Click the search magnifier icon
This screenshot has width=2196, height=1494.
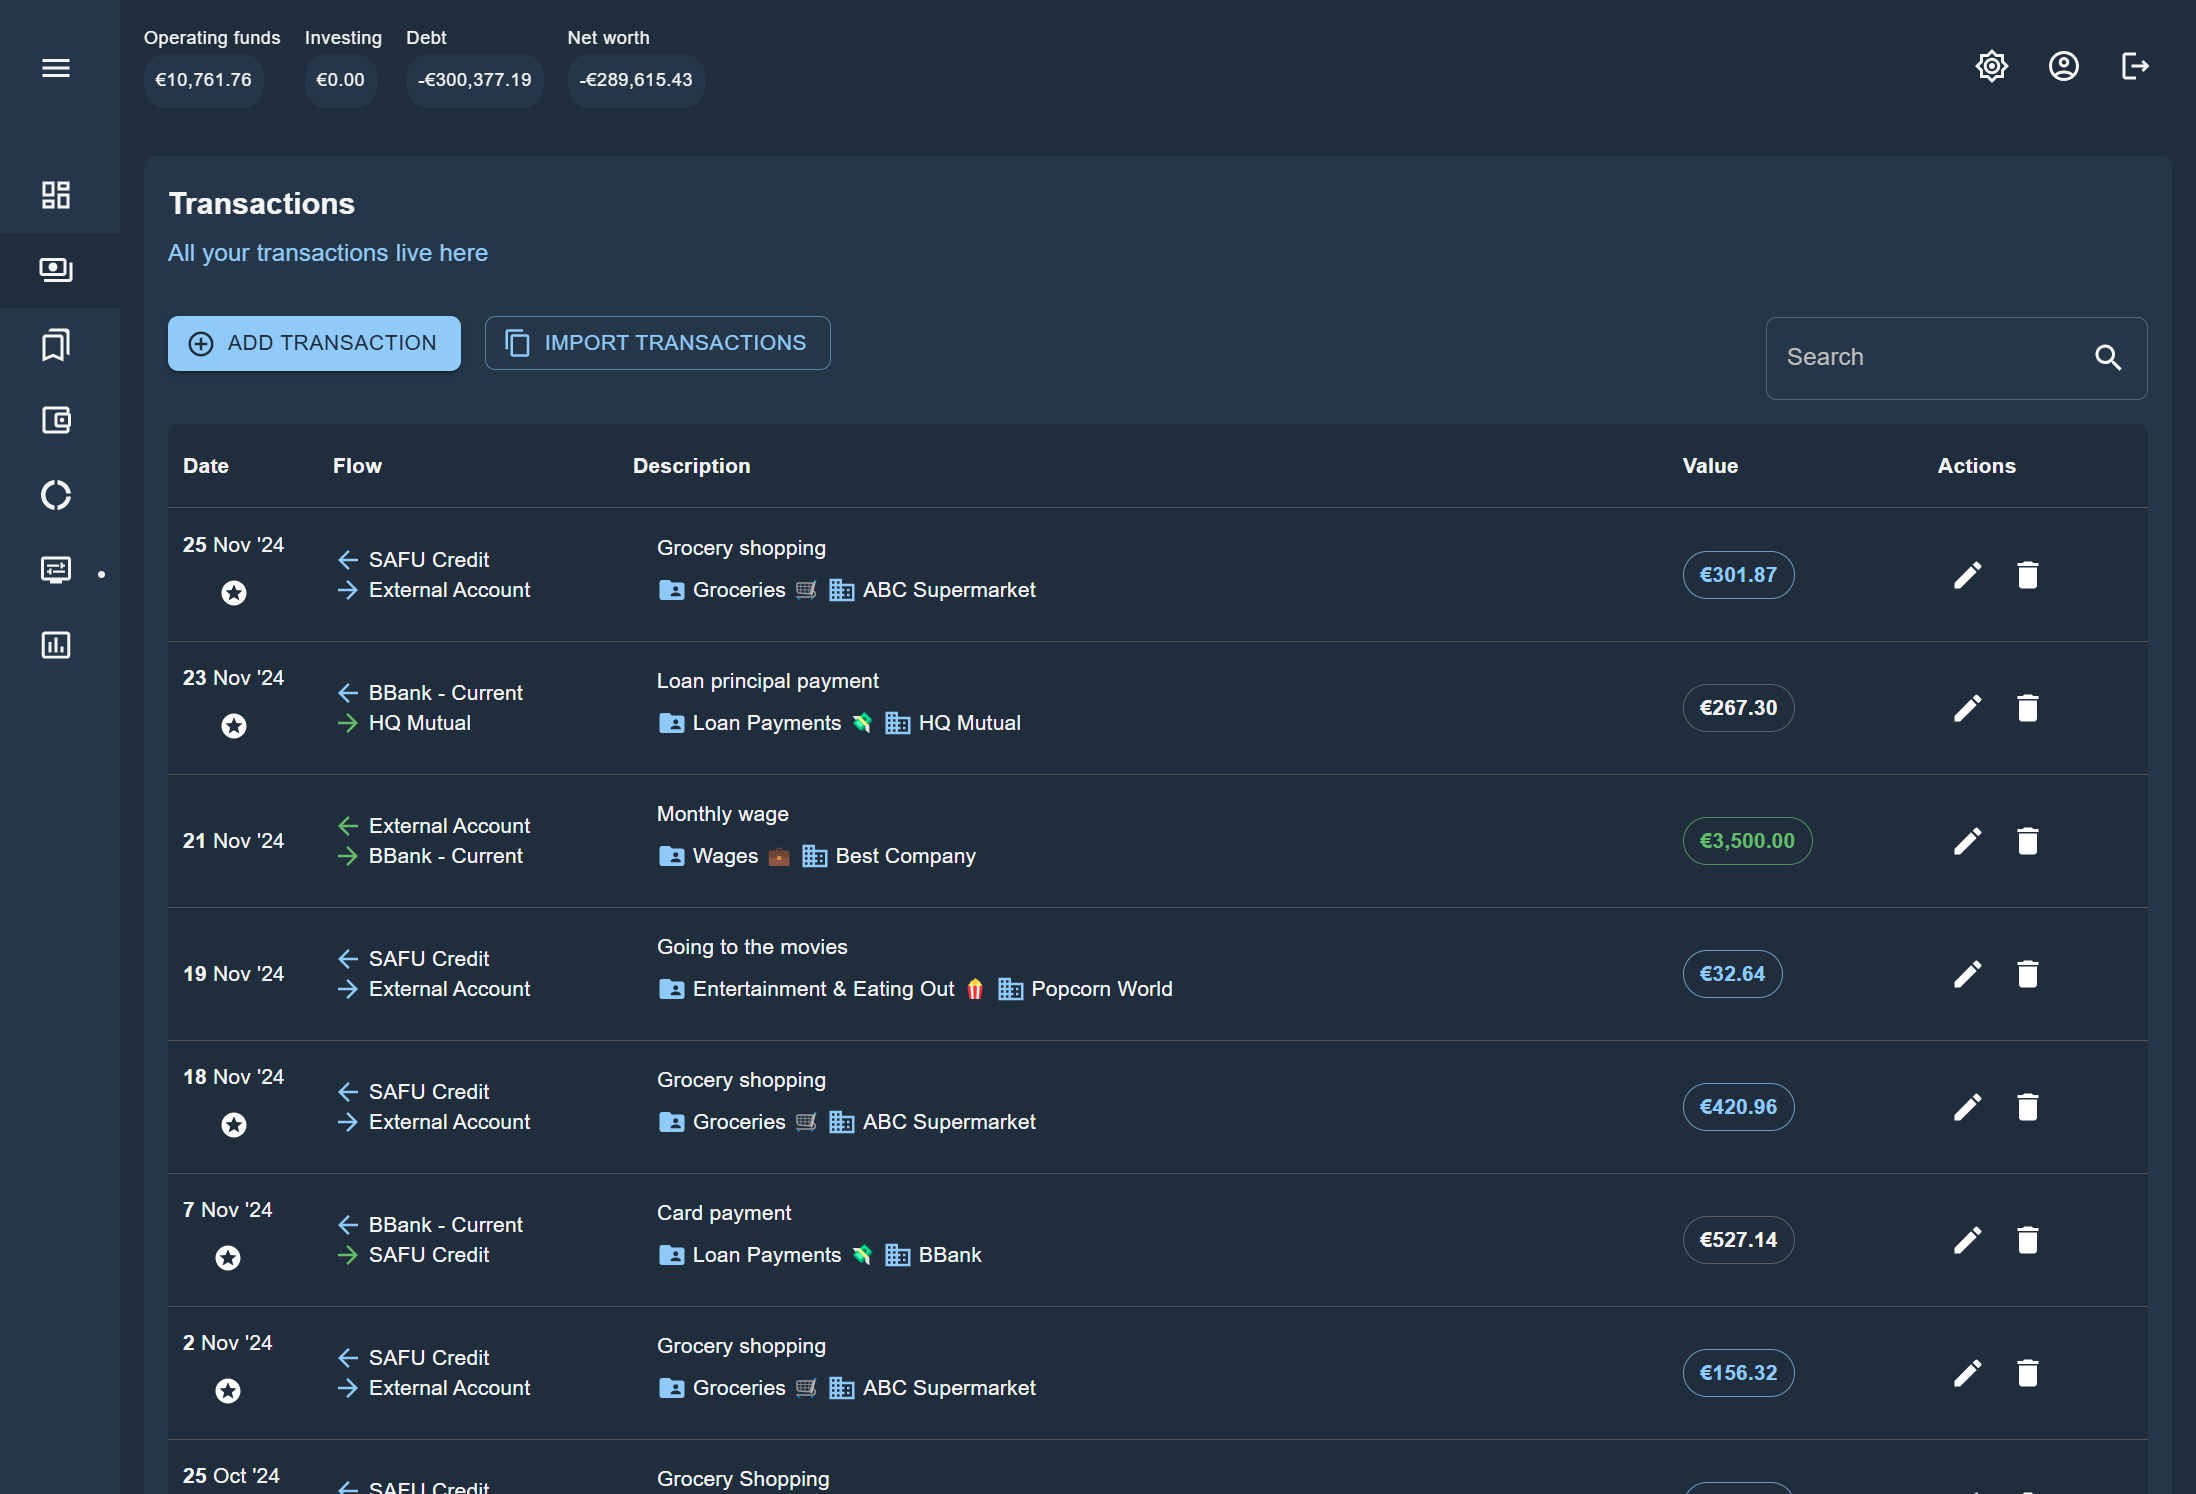click(x=2108, y=358)
